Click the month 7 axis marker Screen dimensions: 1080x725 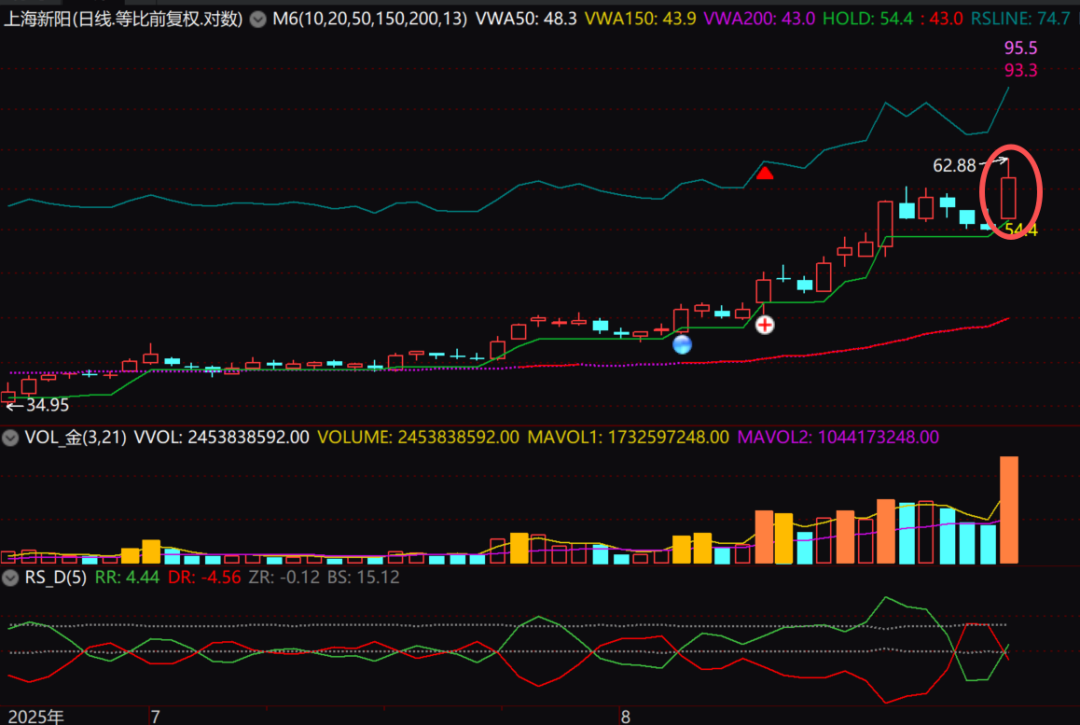[156, 717]
